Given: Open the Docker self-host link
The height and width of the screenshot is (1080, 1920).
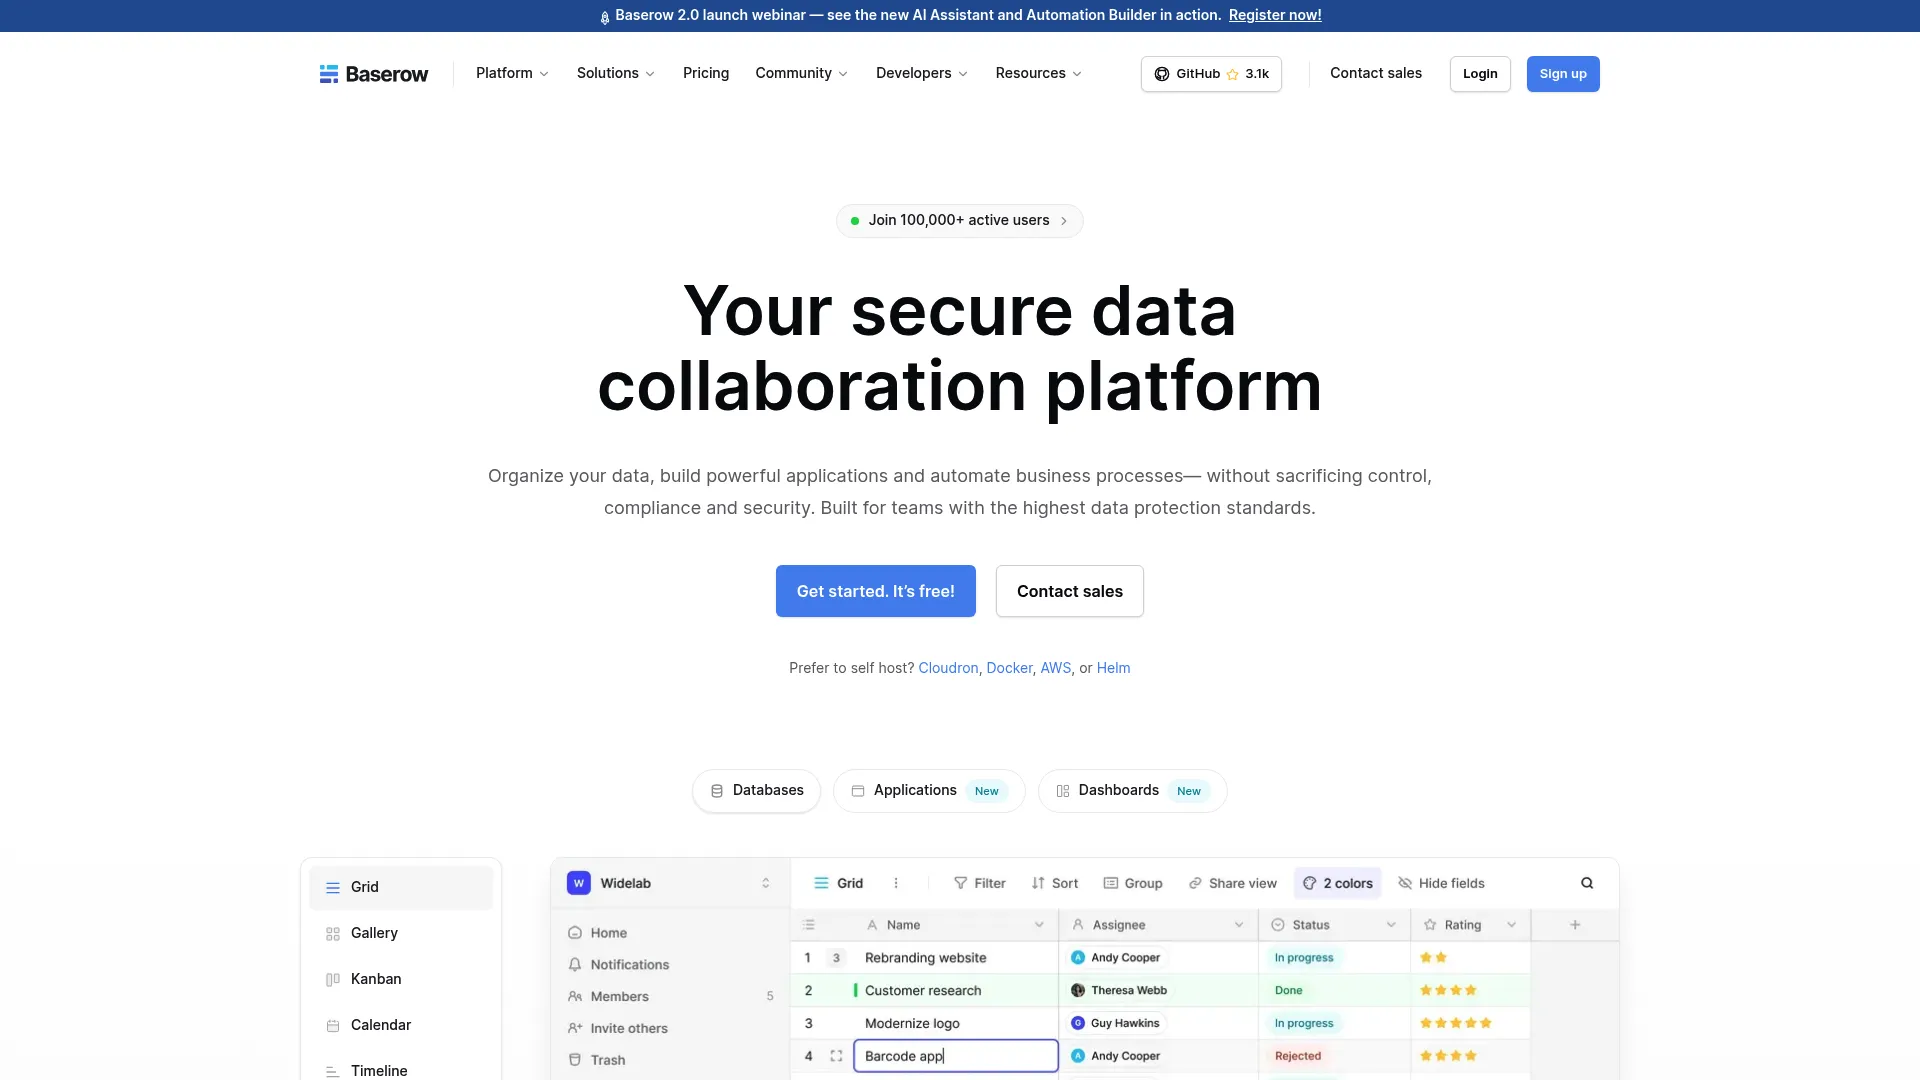Looking at the screenshot, I should pyautogui.click(x=1009, y=667).
